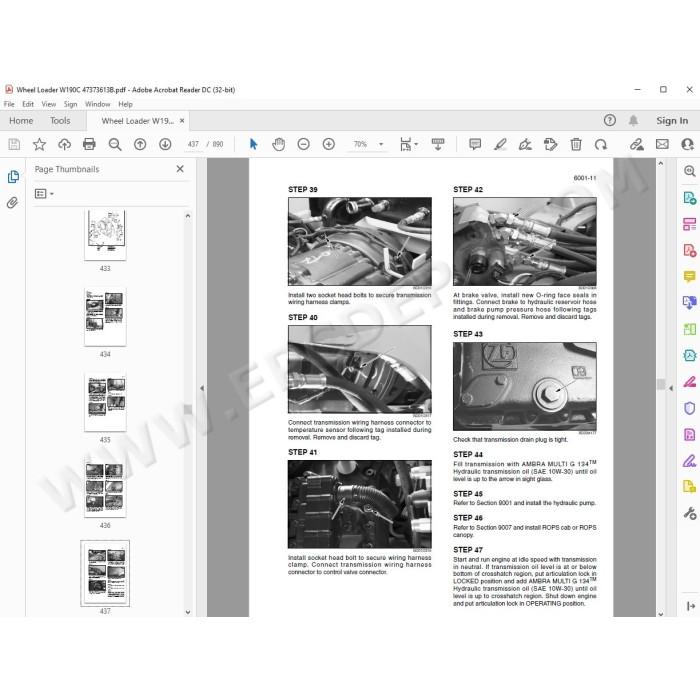Click the Print file icon
The image size is (700, 700).
[x=89, y=144]
